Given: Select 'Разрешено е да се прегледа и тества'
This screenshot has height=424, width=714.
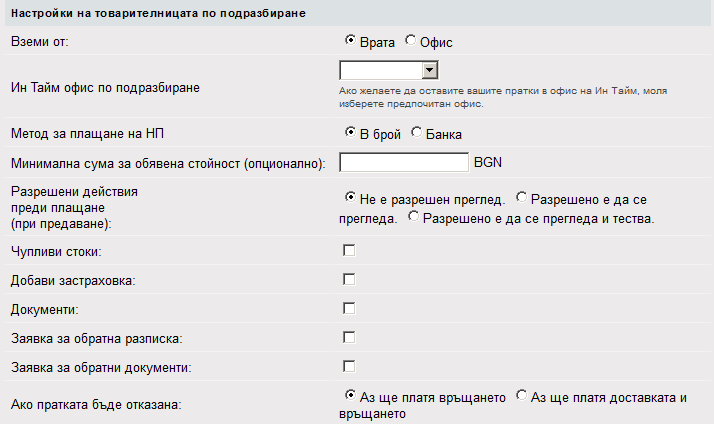Looking at the screenshot, I should 414,217.
